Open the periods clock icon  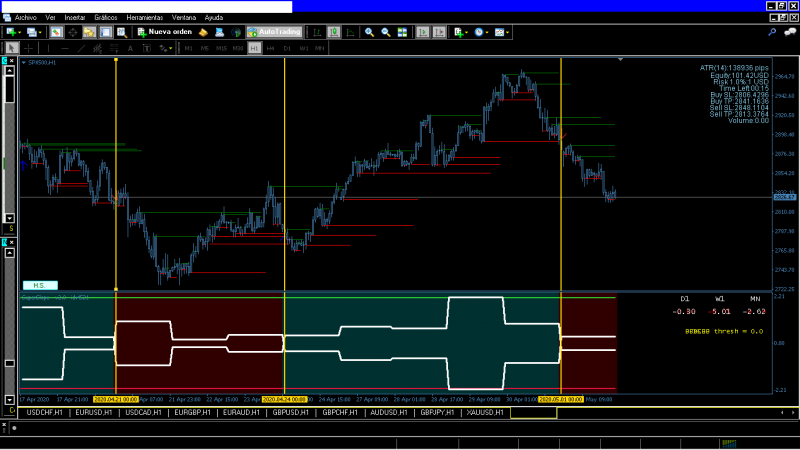pyautogui.click(x=479, y=32)
